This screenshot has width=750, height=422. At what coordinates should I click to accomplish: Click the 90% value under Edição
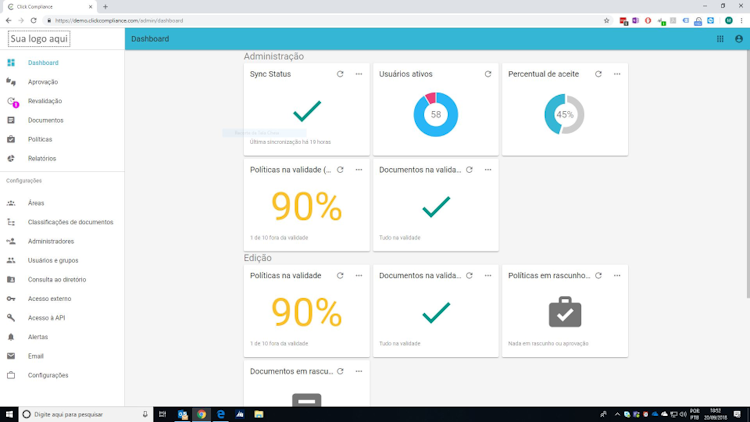point(307,312)
